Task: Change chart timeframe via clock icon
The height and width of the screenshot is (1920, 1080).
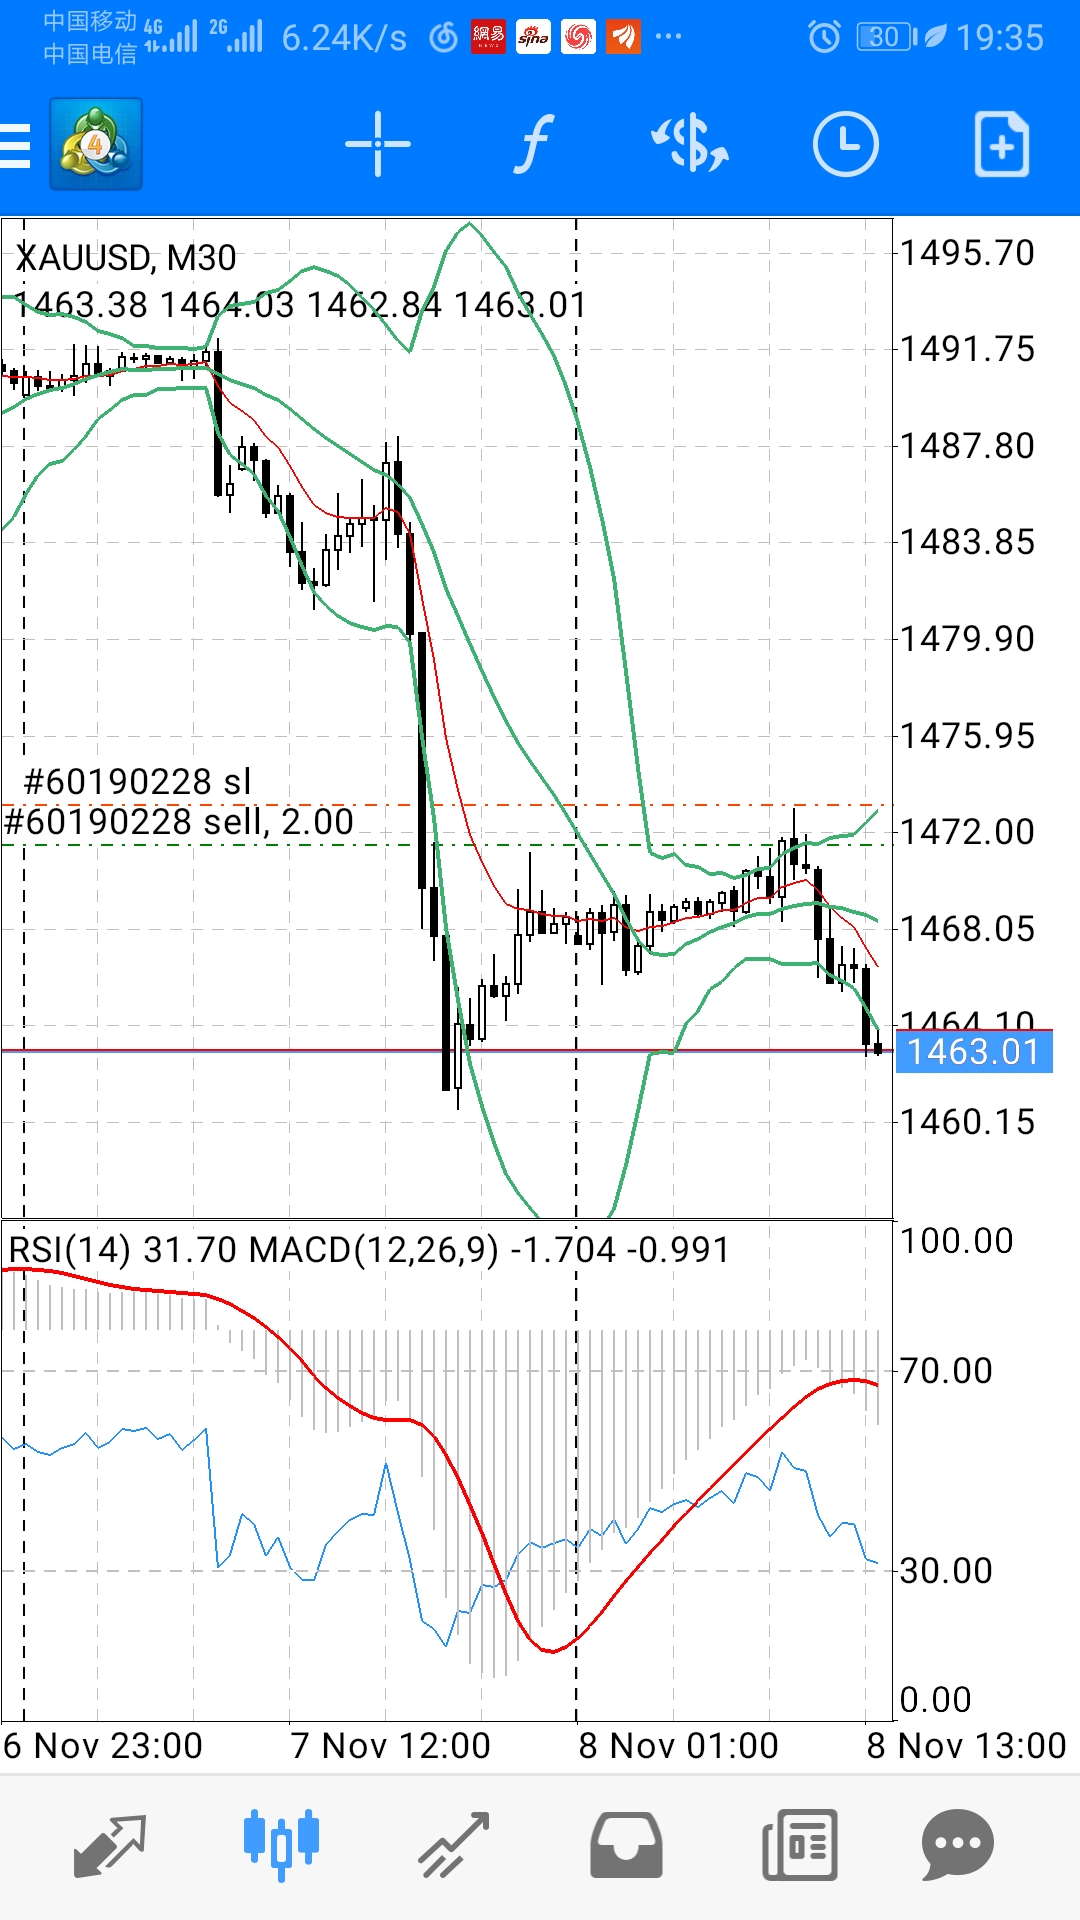Action: pos(846,145)
